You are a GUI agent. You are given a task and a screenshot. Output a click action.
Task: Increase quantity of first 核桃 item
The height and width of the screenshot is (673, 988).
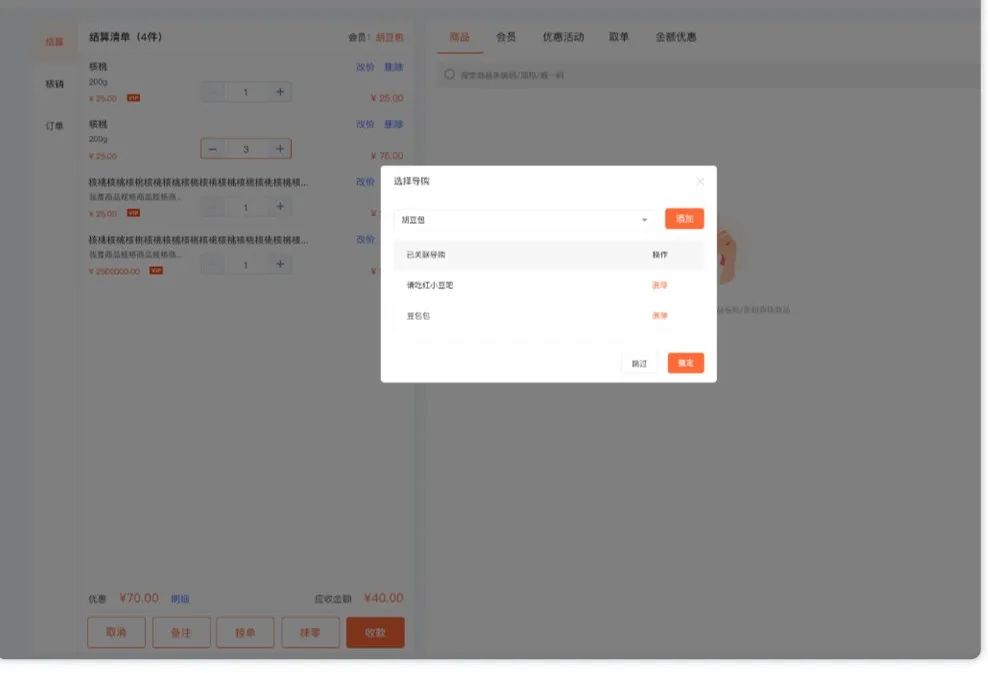280,92
